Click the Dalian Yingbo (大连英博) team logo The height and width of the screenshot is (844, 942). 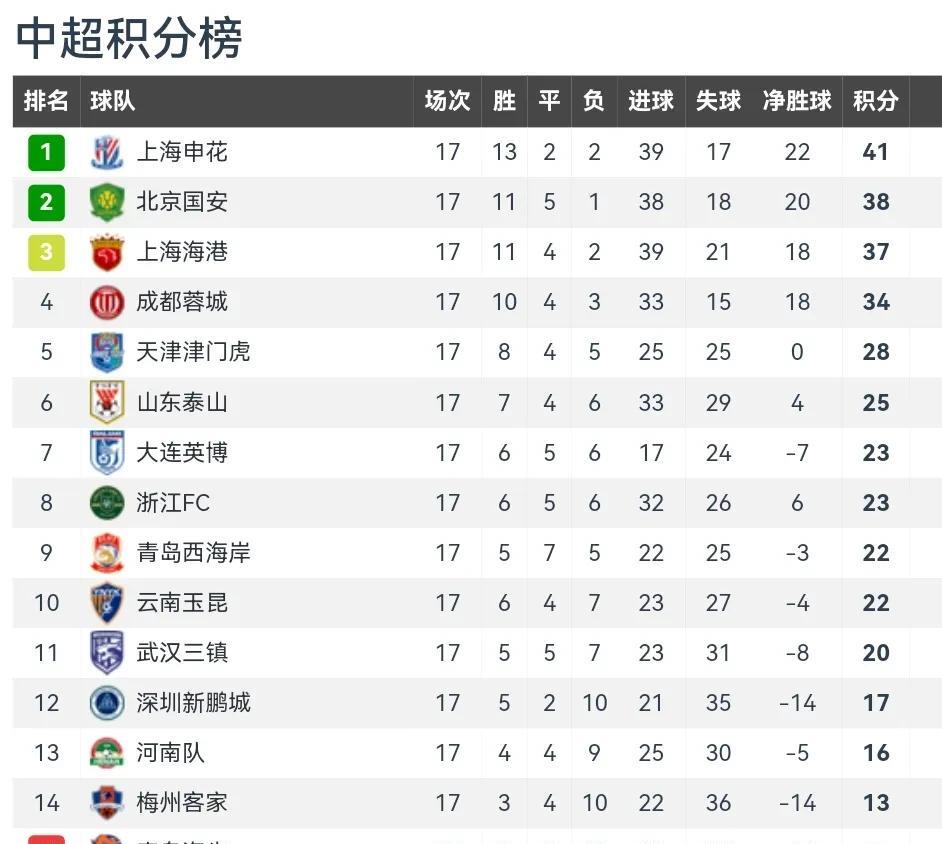pyautogui.click(x=107, y=452)
